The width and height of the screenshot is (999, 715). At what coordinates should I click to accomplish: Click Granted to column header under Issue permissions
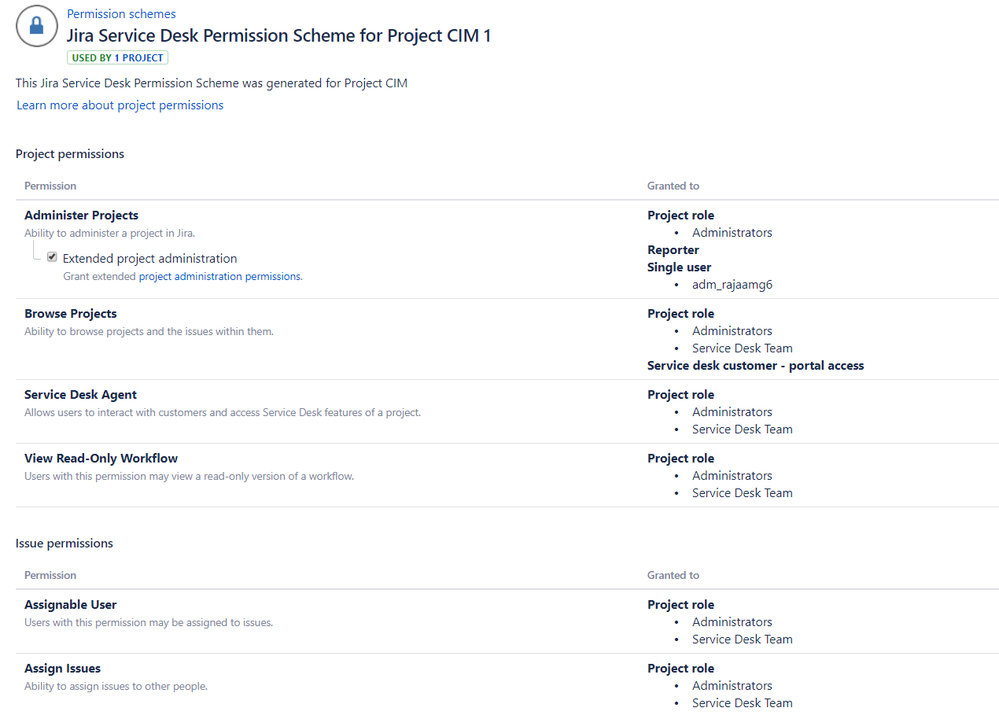click(673, 575)
